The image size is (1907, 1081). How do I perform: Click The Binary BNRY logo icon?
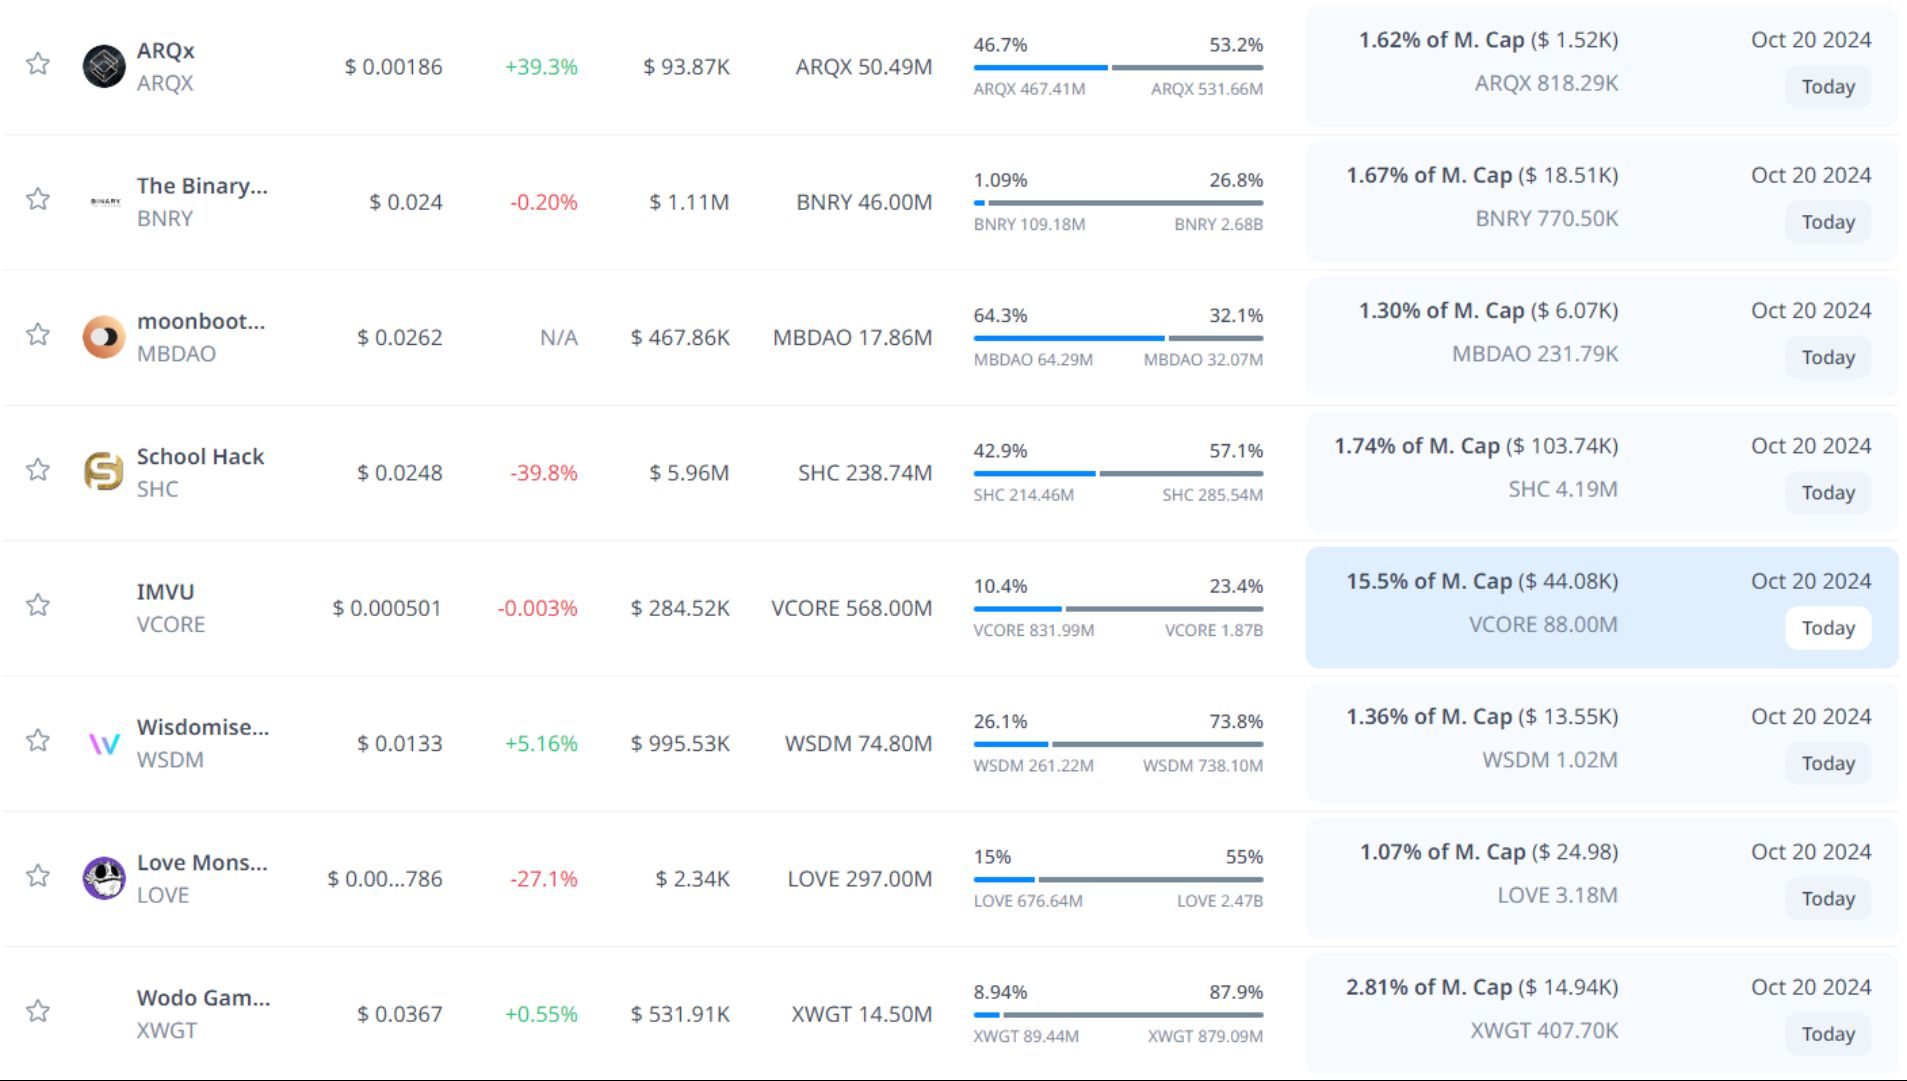pos(105,202)
